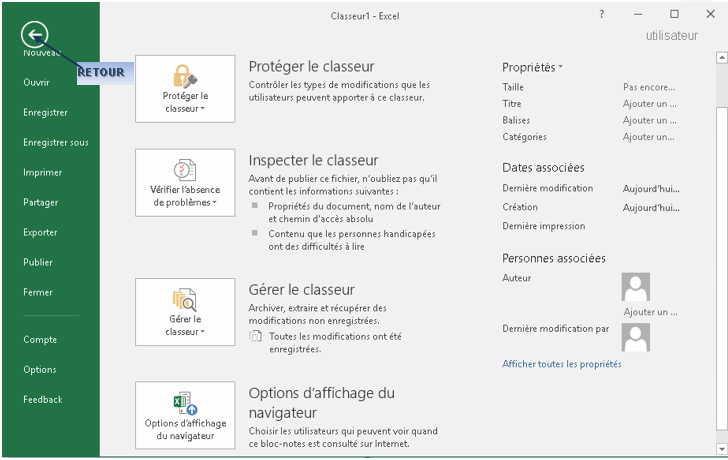
Task: Open Gérer le classeur dropdown button
Action: [185, 312]
